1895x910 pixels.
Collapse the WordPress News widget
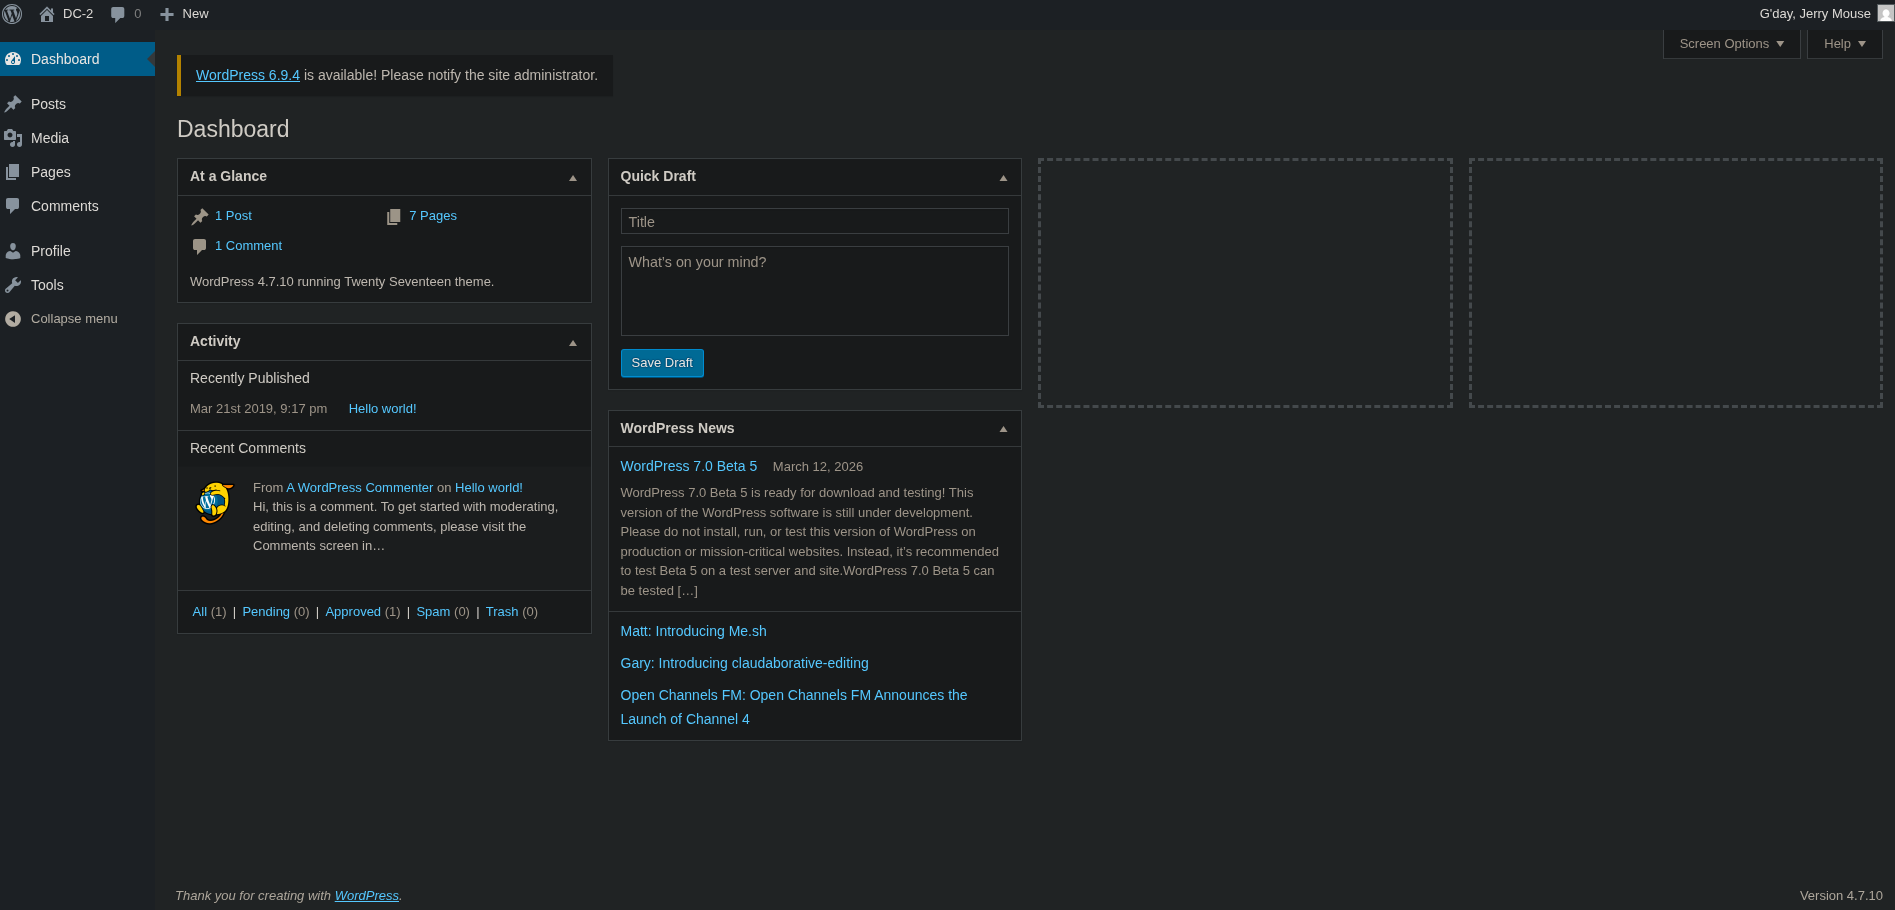click(1003, 429)
